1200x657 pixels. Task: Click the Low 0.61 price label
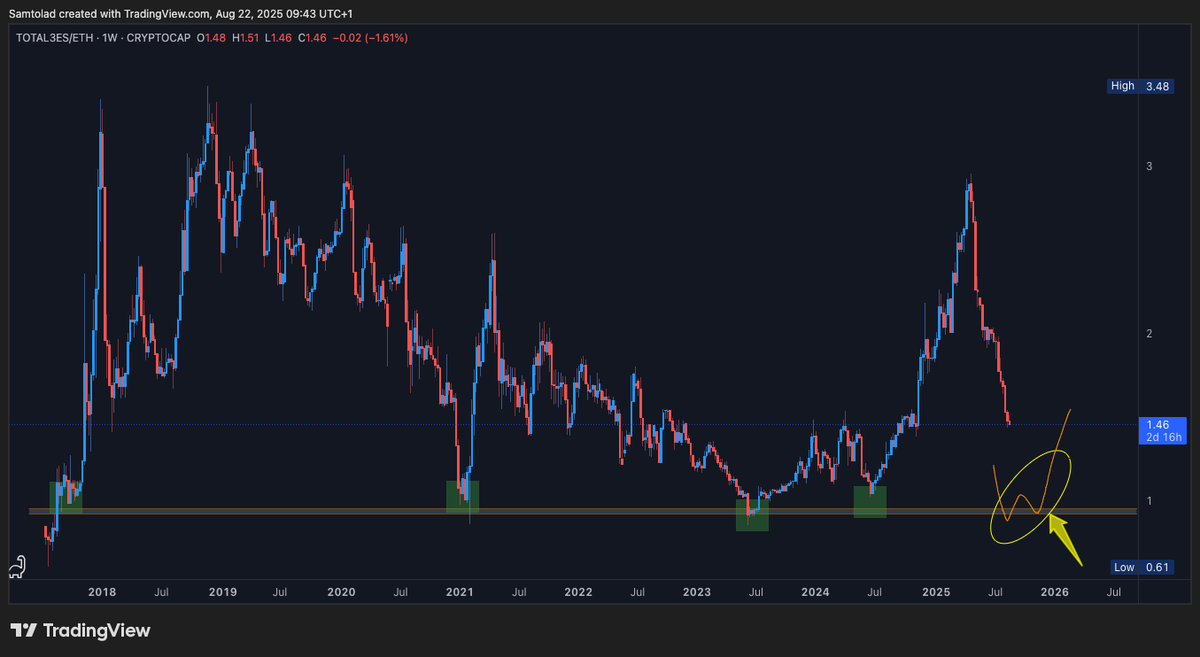pyautogui.click(x=1141, y=567)
